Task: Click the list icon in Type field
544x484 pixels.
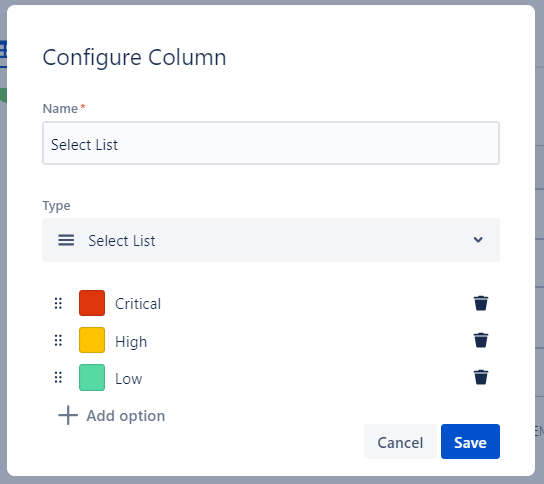Action: pos(66,240)
